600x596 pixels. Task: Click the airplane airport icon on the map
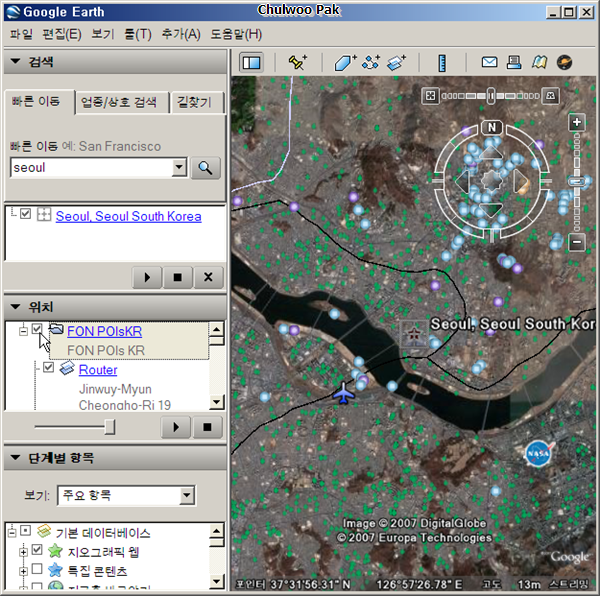tap(344, 393)
